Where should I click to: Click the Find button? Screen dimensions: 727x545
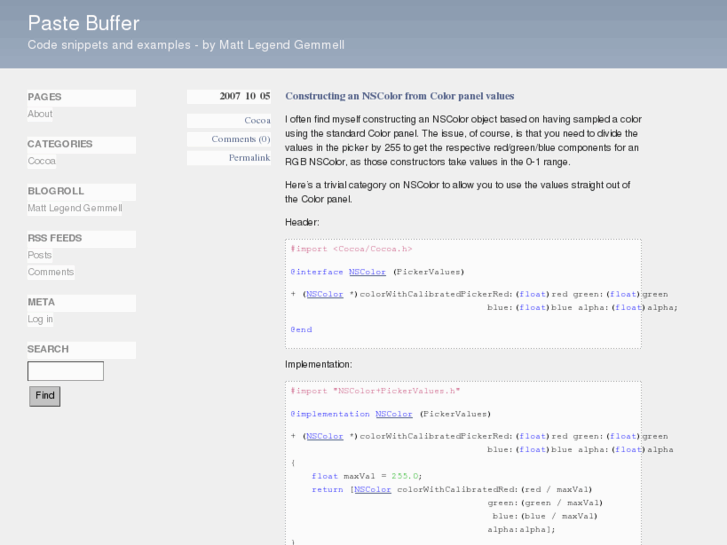coord(45,396)
